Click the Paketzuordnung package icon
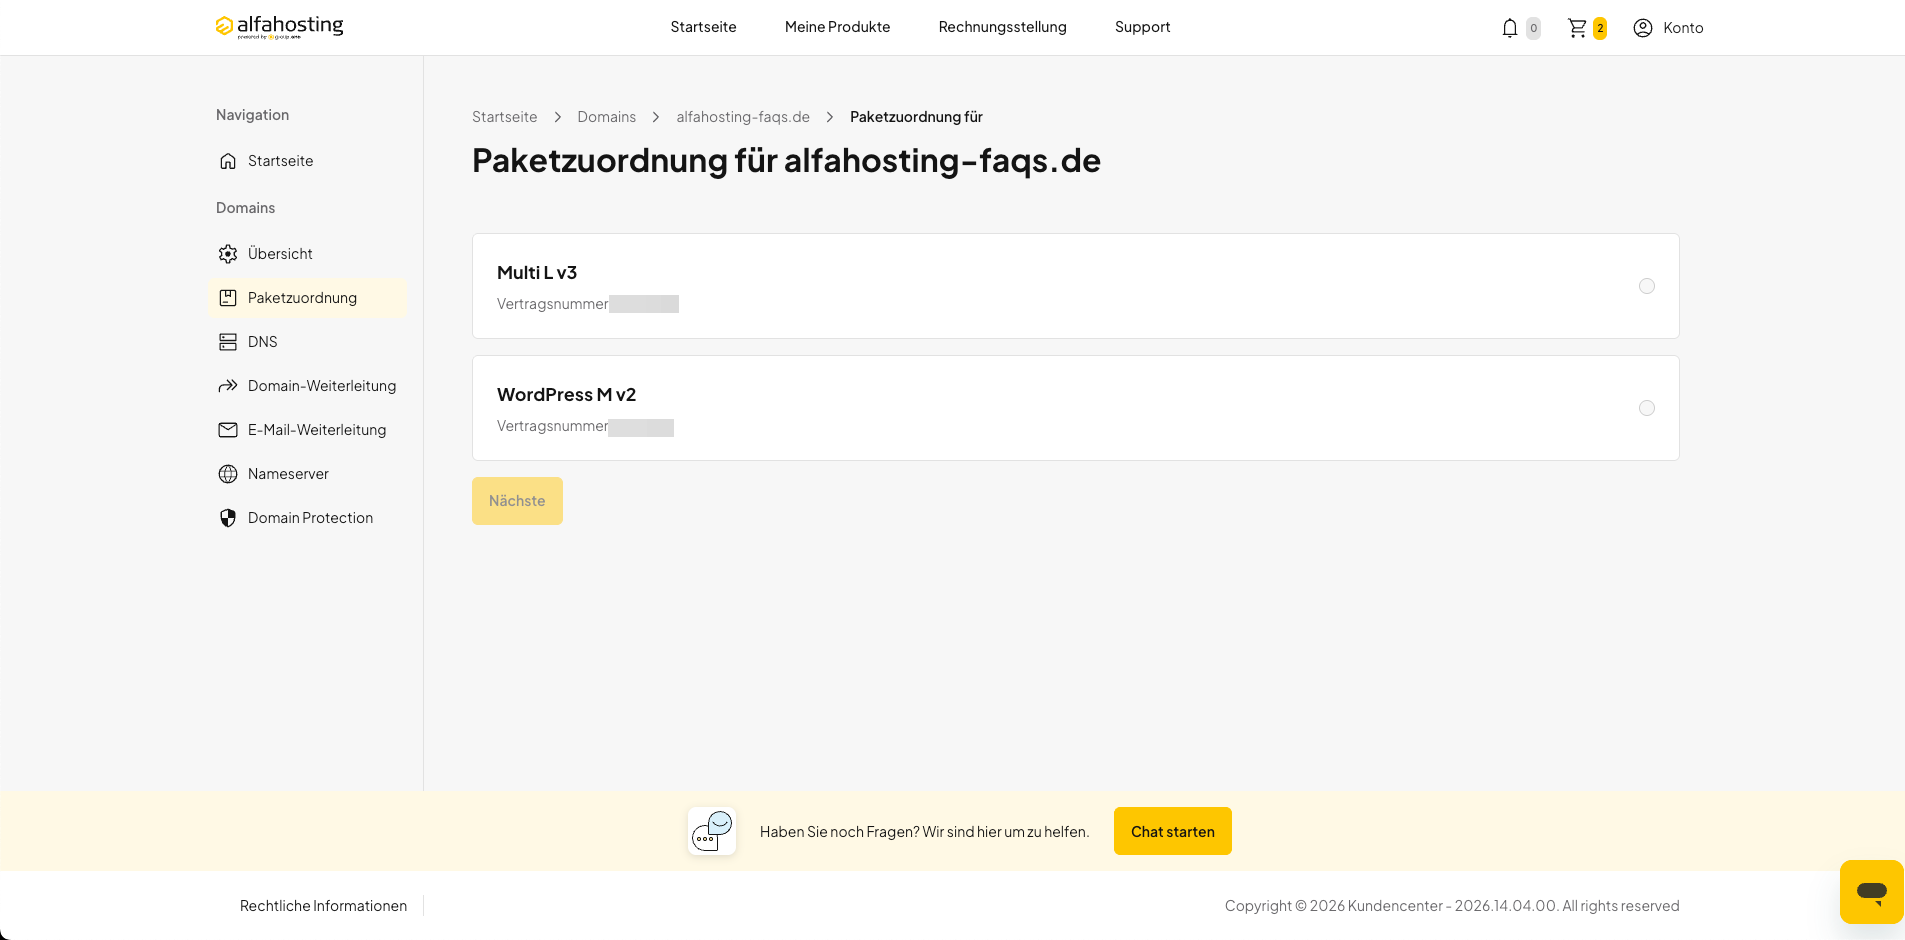 tap(228, 298)
